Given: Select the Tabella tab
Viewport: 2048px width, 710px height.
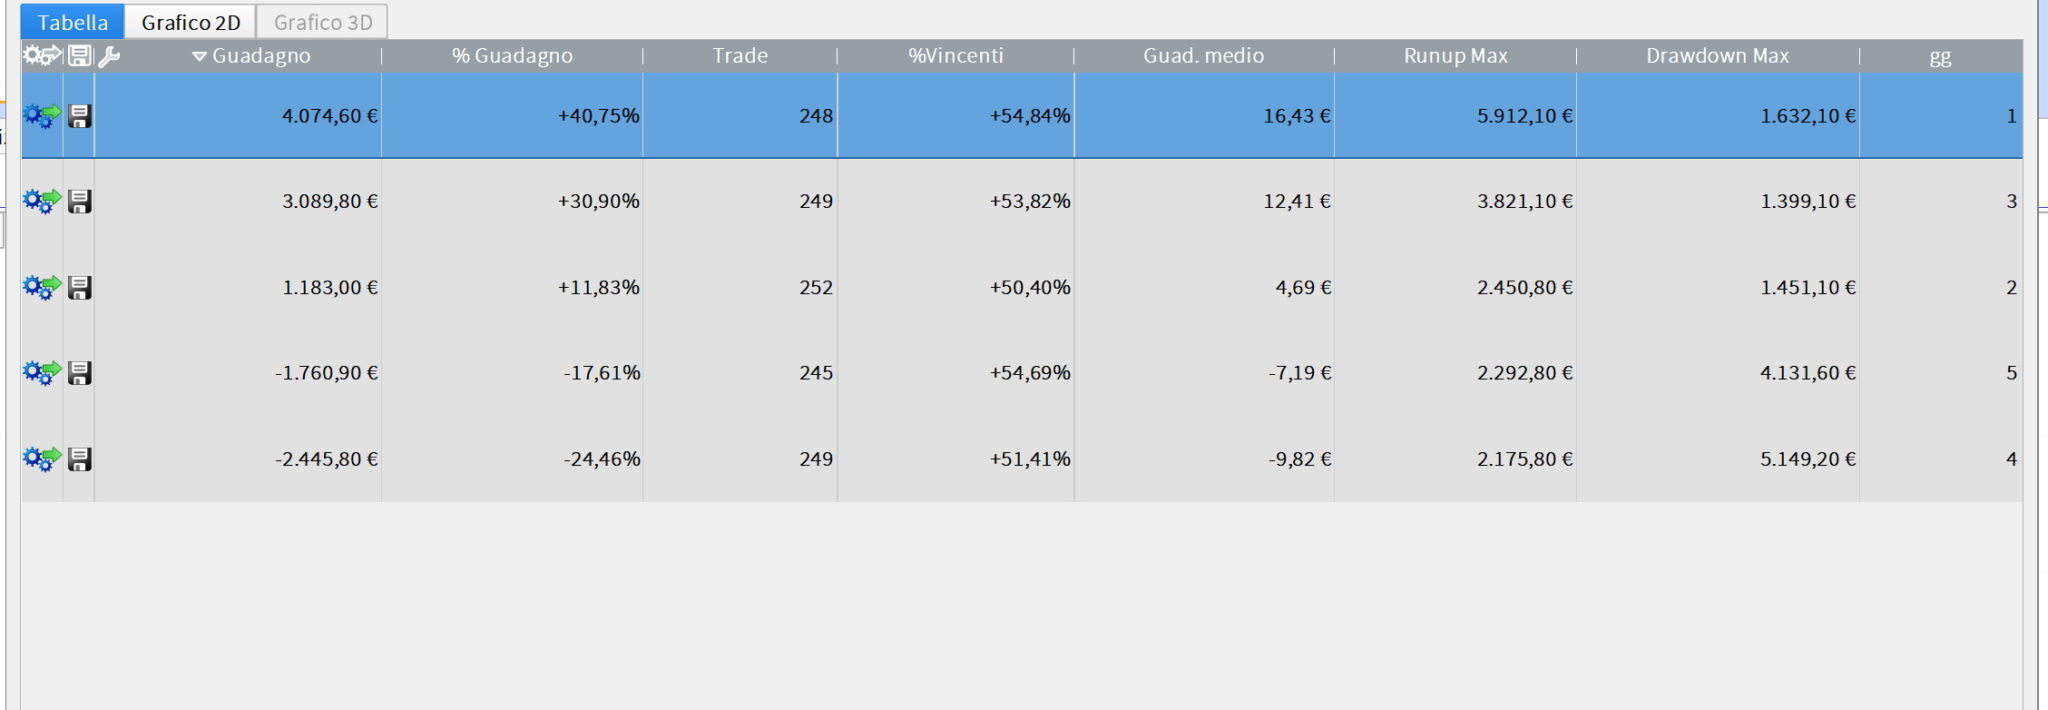Looking at the screenshot, I should pos(72,22).
